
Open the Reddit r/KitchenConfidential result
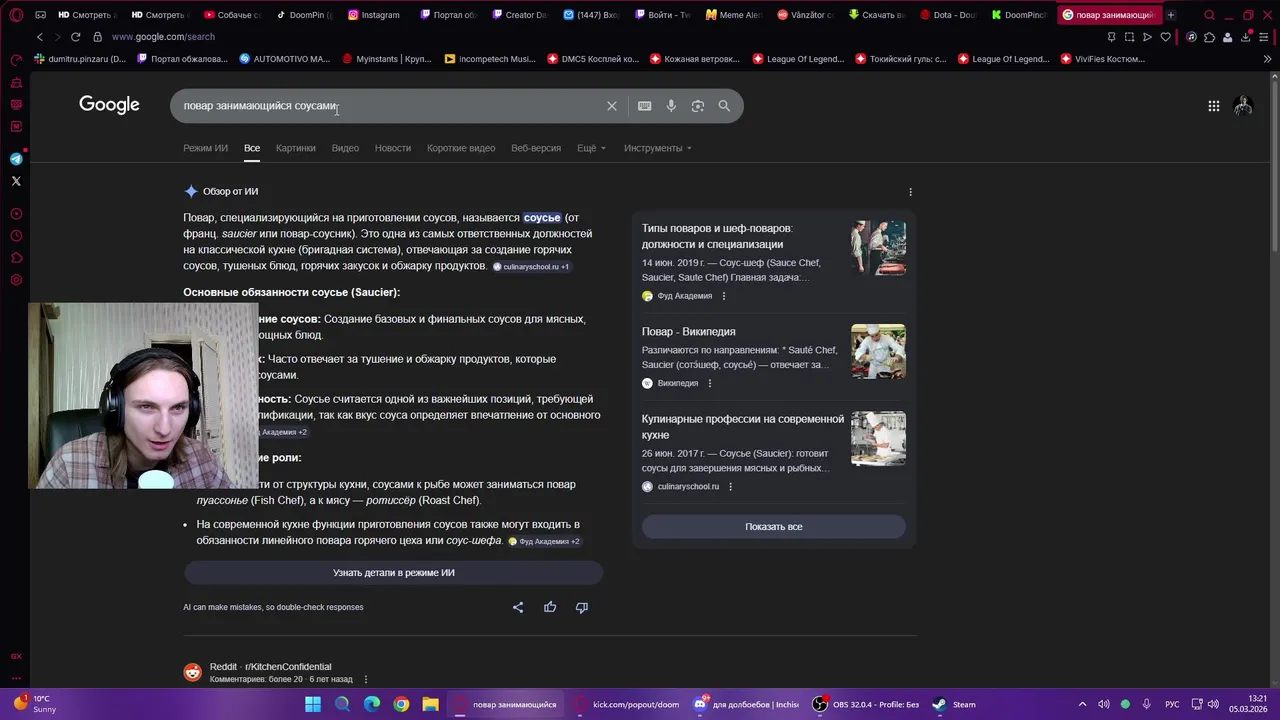pos(270,667)
